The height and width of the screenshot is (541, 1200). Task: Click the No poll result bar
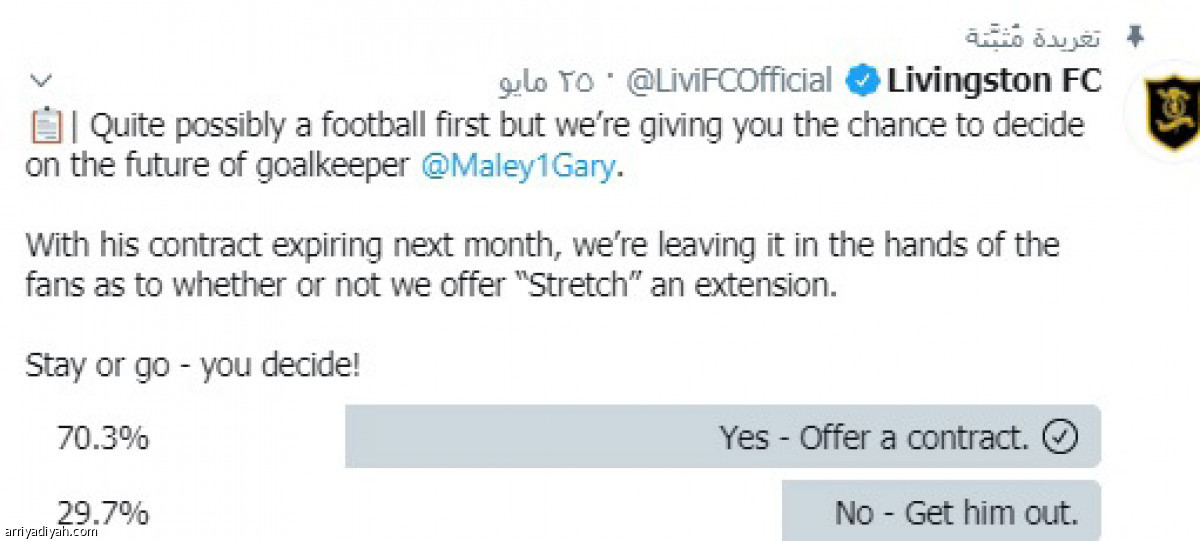point(941,511)
